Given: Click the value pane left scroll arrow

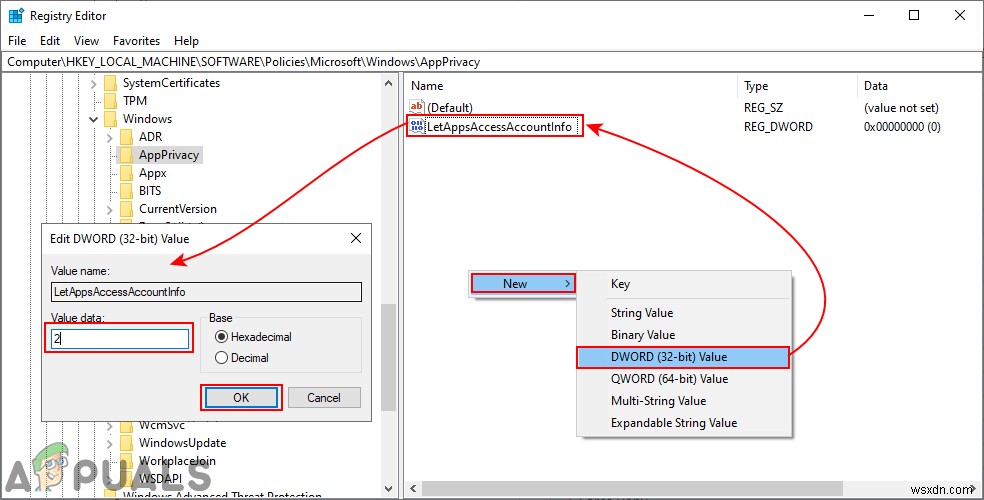Looking at the screenshot, I should pos(414,488).
